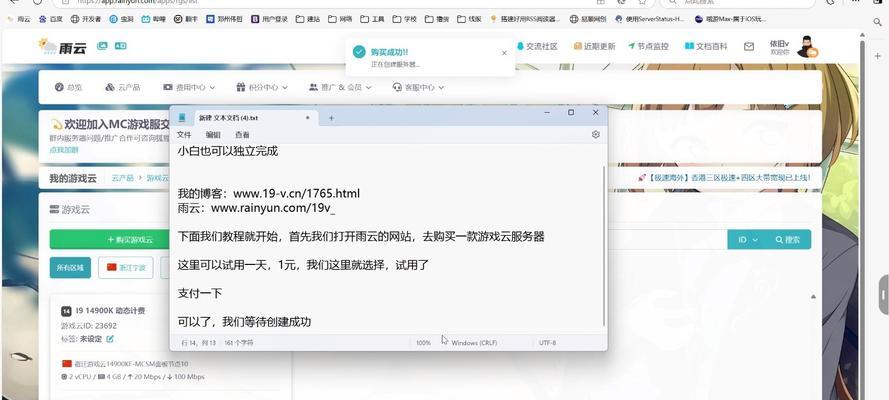Click the image icon beside the 雨云 logo
The height and width of the screenshot is (400, 889).
click(102, 46)
